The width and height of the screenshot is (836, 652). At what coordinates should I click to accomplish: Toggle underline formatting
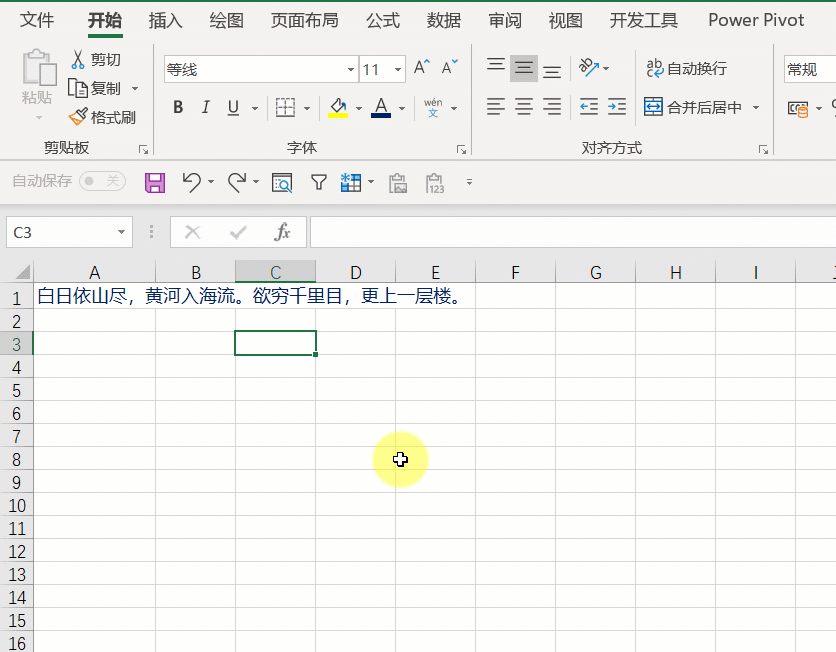[233, 107]
